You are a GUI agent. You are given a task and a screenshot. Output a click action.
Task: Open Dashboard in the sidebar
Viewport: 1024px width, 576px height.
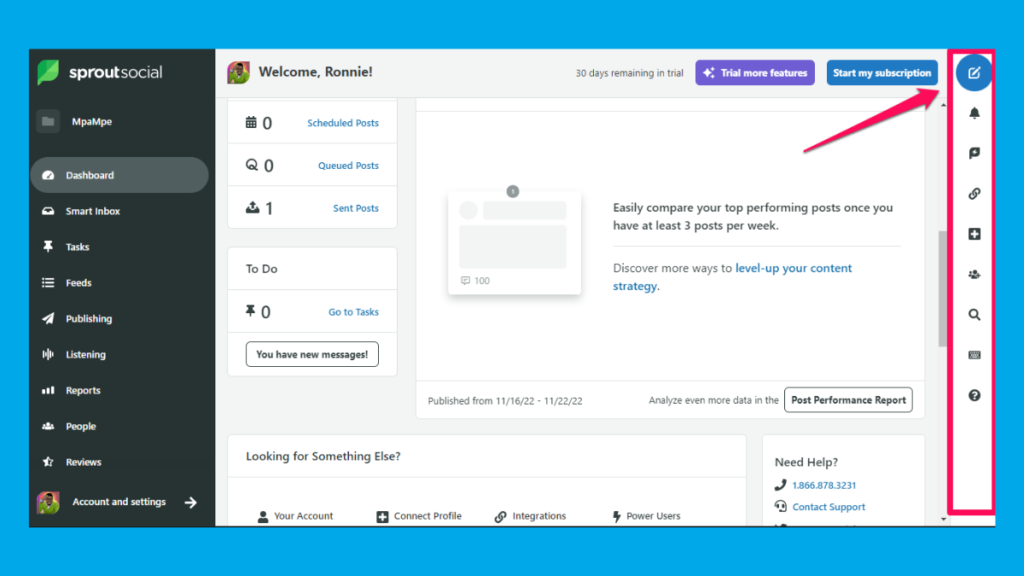coord(120,175)
